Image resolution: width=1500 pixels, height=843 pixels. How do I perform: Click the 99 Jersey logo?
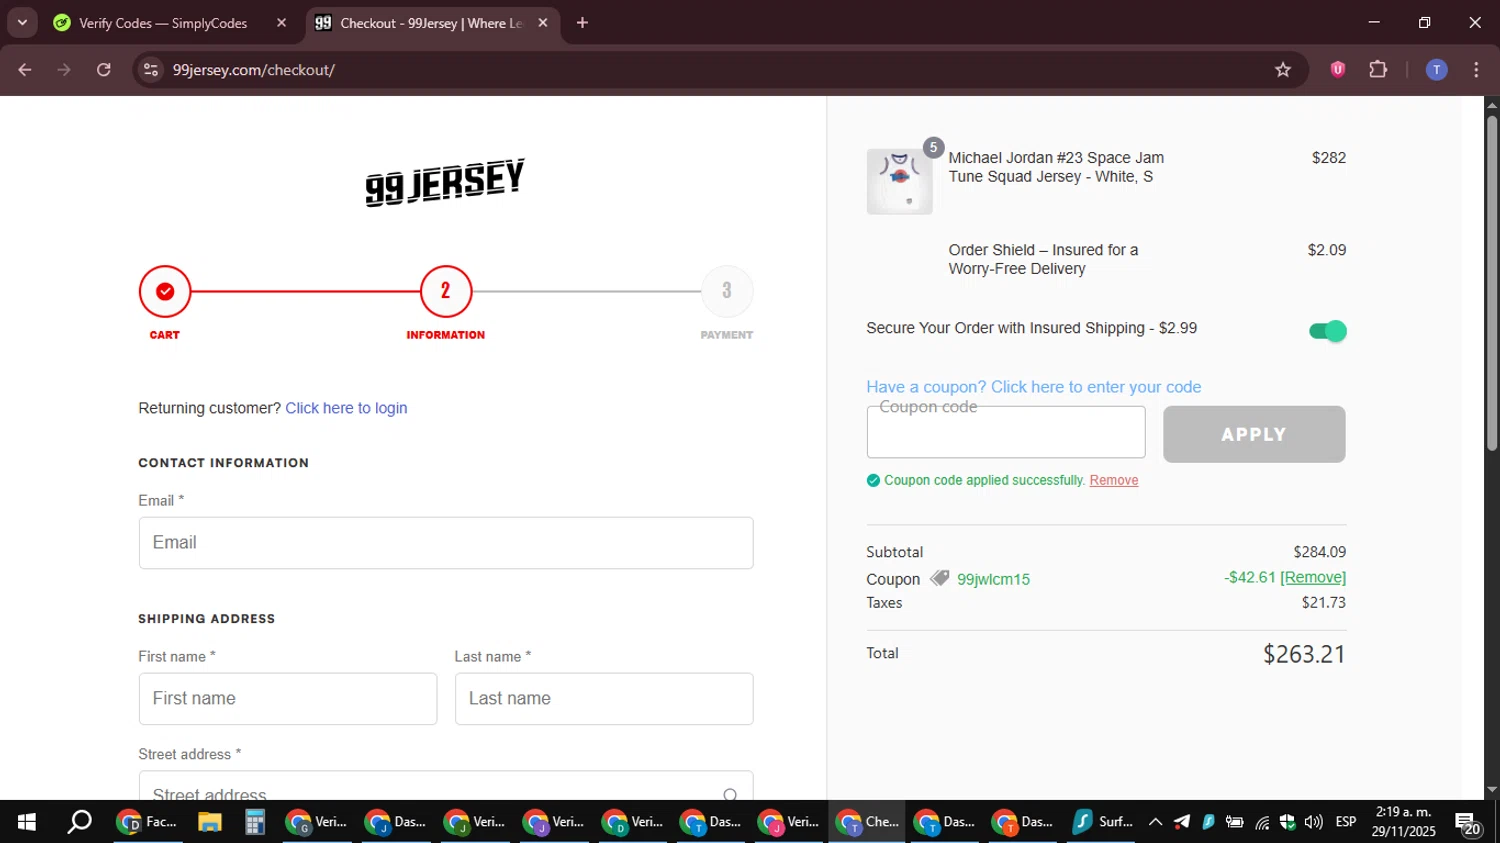click(x=445, y=183)
